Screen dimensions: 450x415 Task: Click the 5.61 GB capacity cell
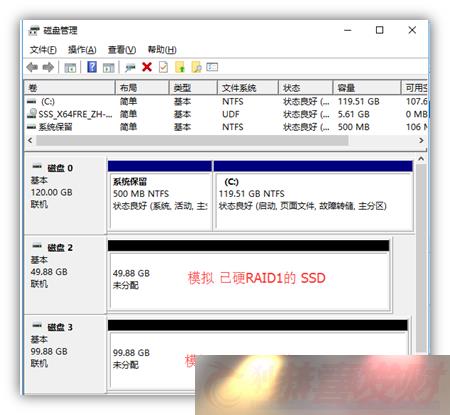click(x=353, y=114)
